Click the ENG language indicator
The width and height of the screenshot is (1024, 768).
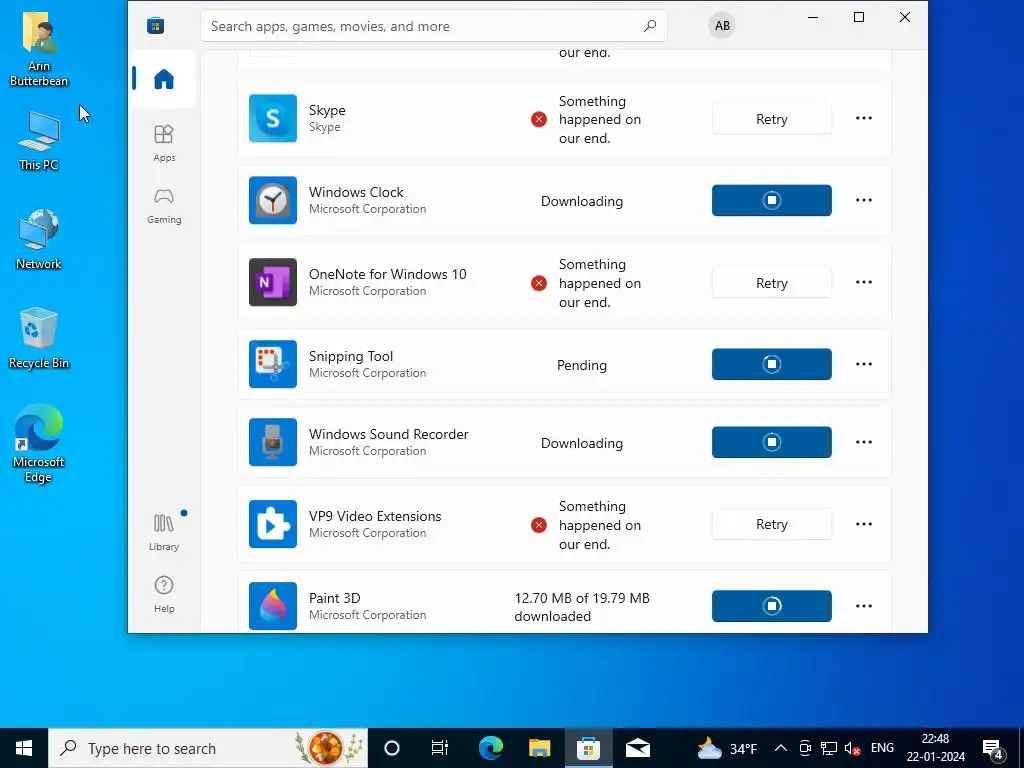pyautogui.click(x=882, y=748)
